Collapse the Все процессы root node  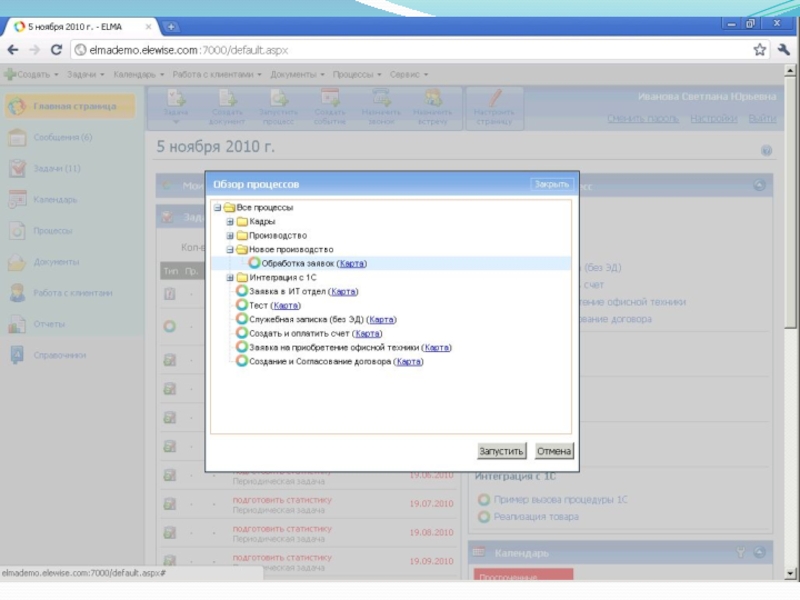[x=218, y=208]
